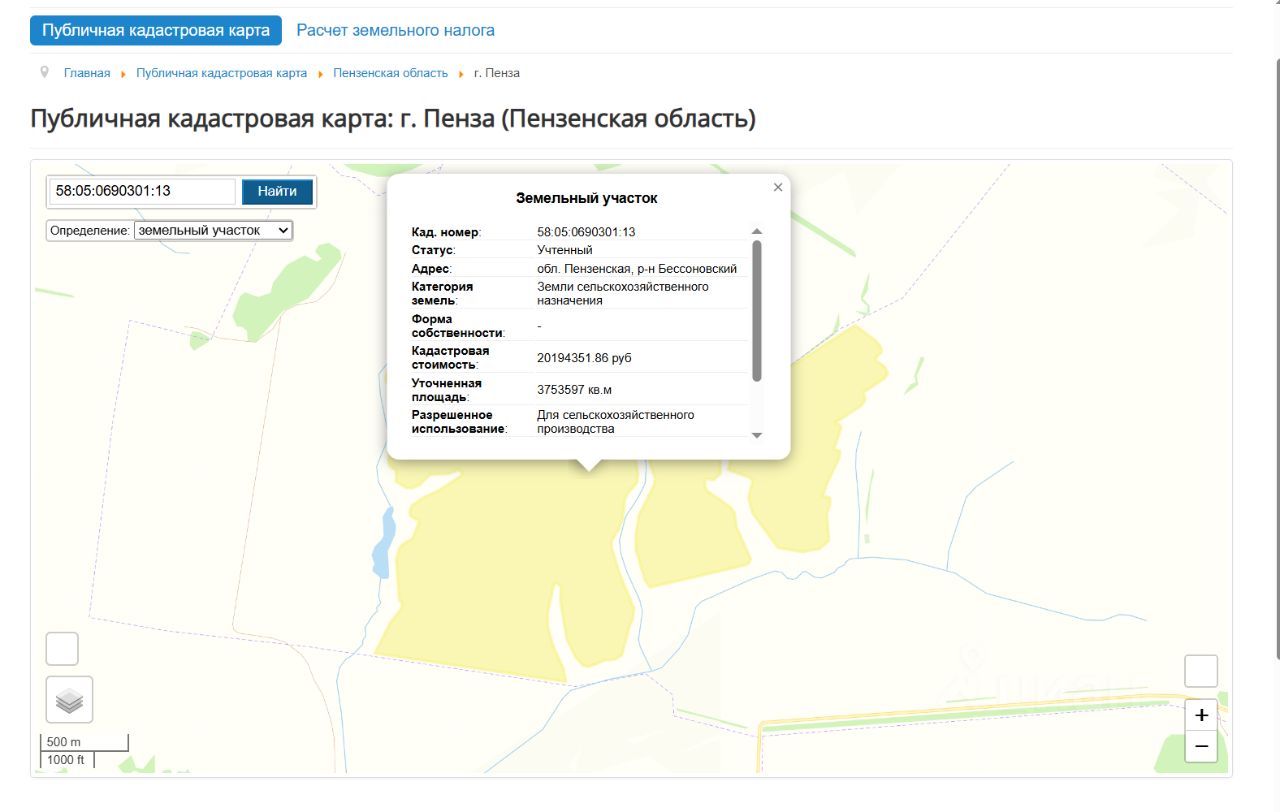
Task: Focus the cadastral number search field
Action: click(143, 191)
